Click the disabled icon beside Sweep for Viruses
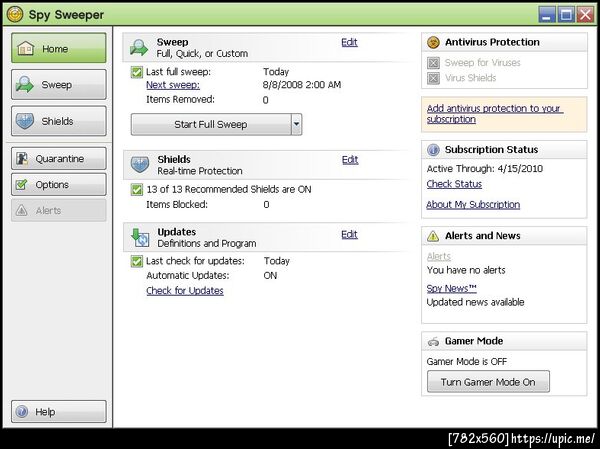The height and width of the screenshot is (449, 600). (433, 63)
